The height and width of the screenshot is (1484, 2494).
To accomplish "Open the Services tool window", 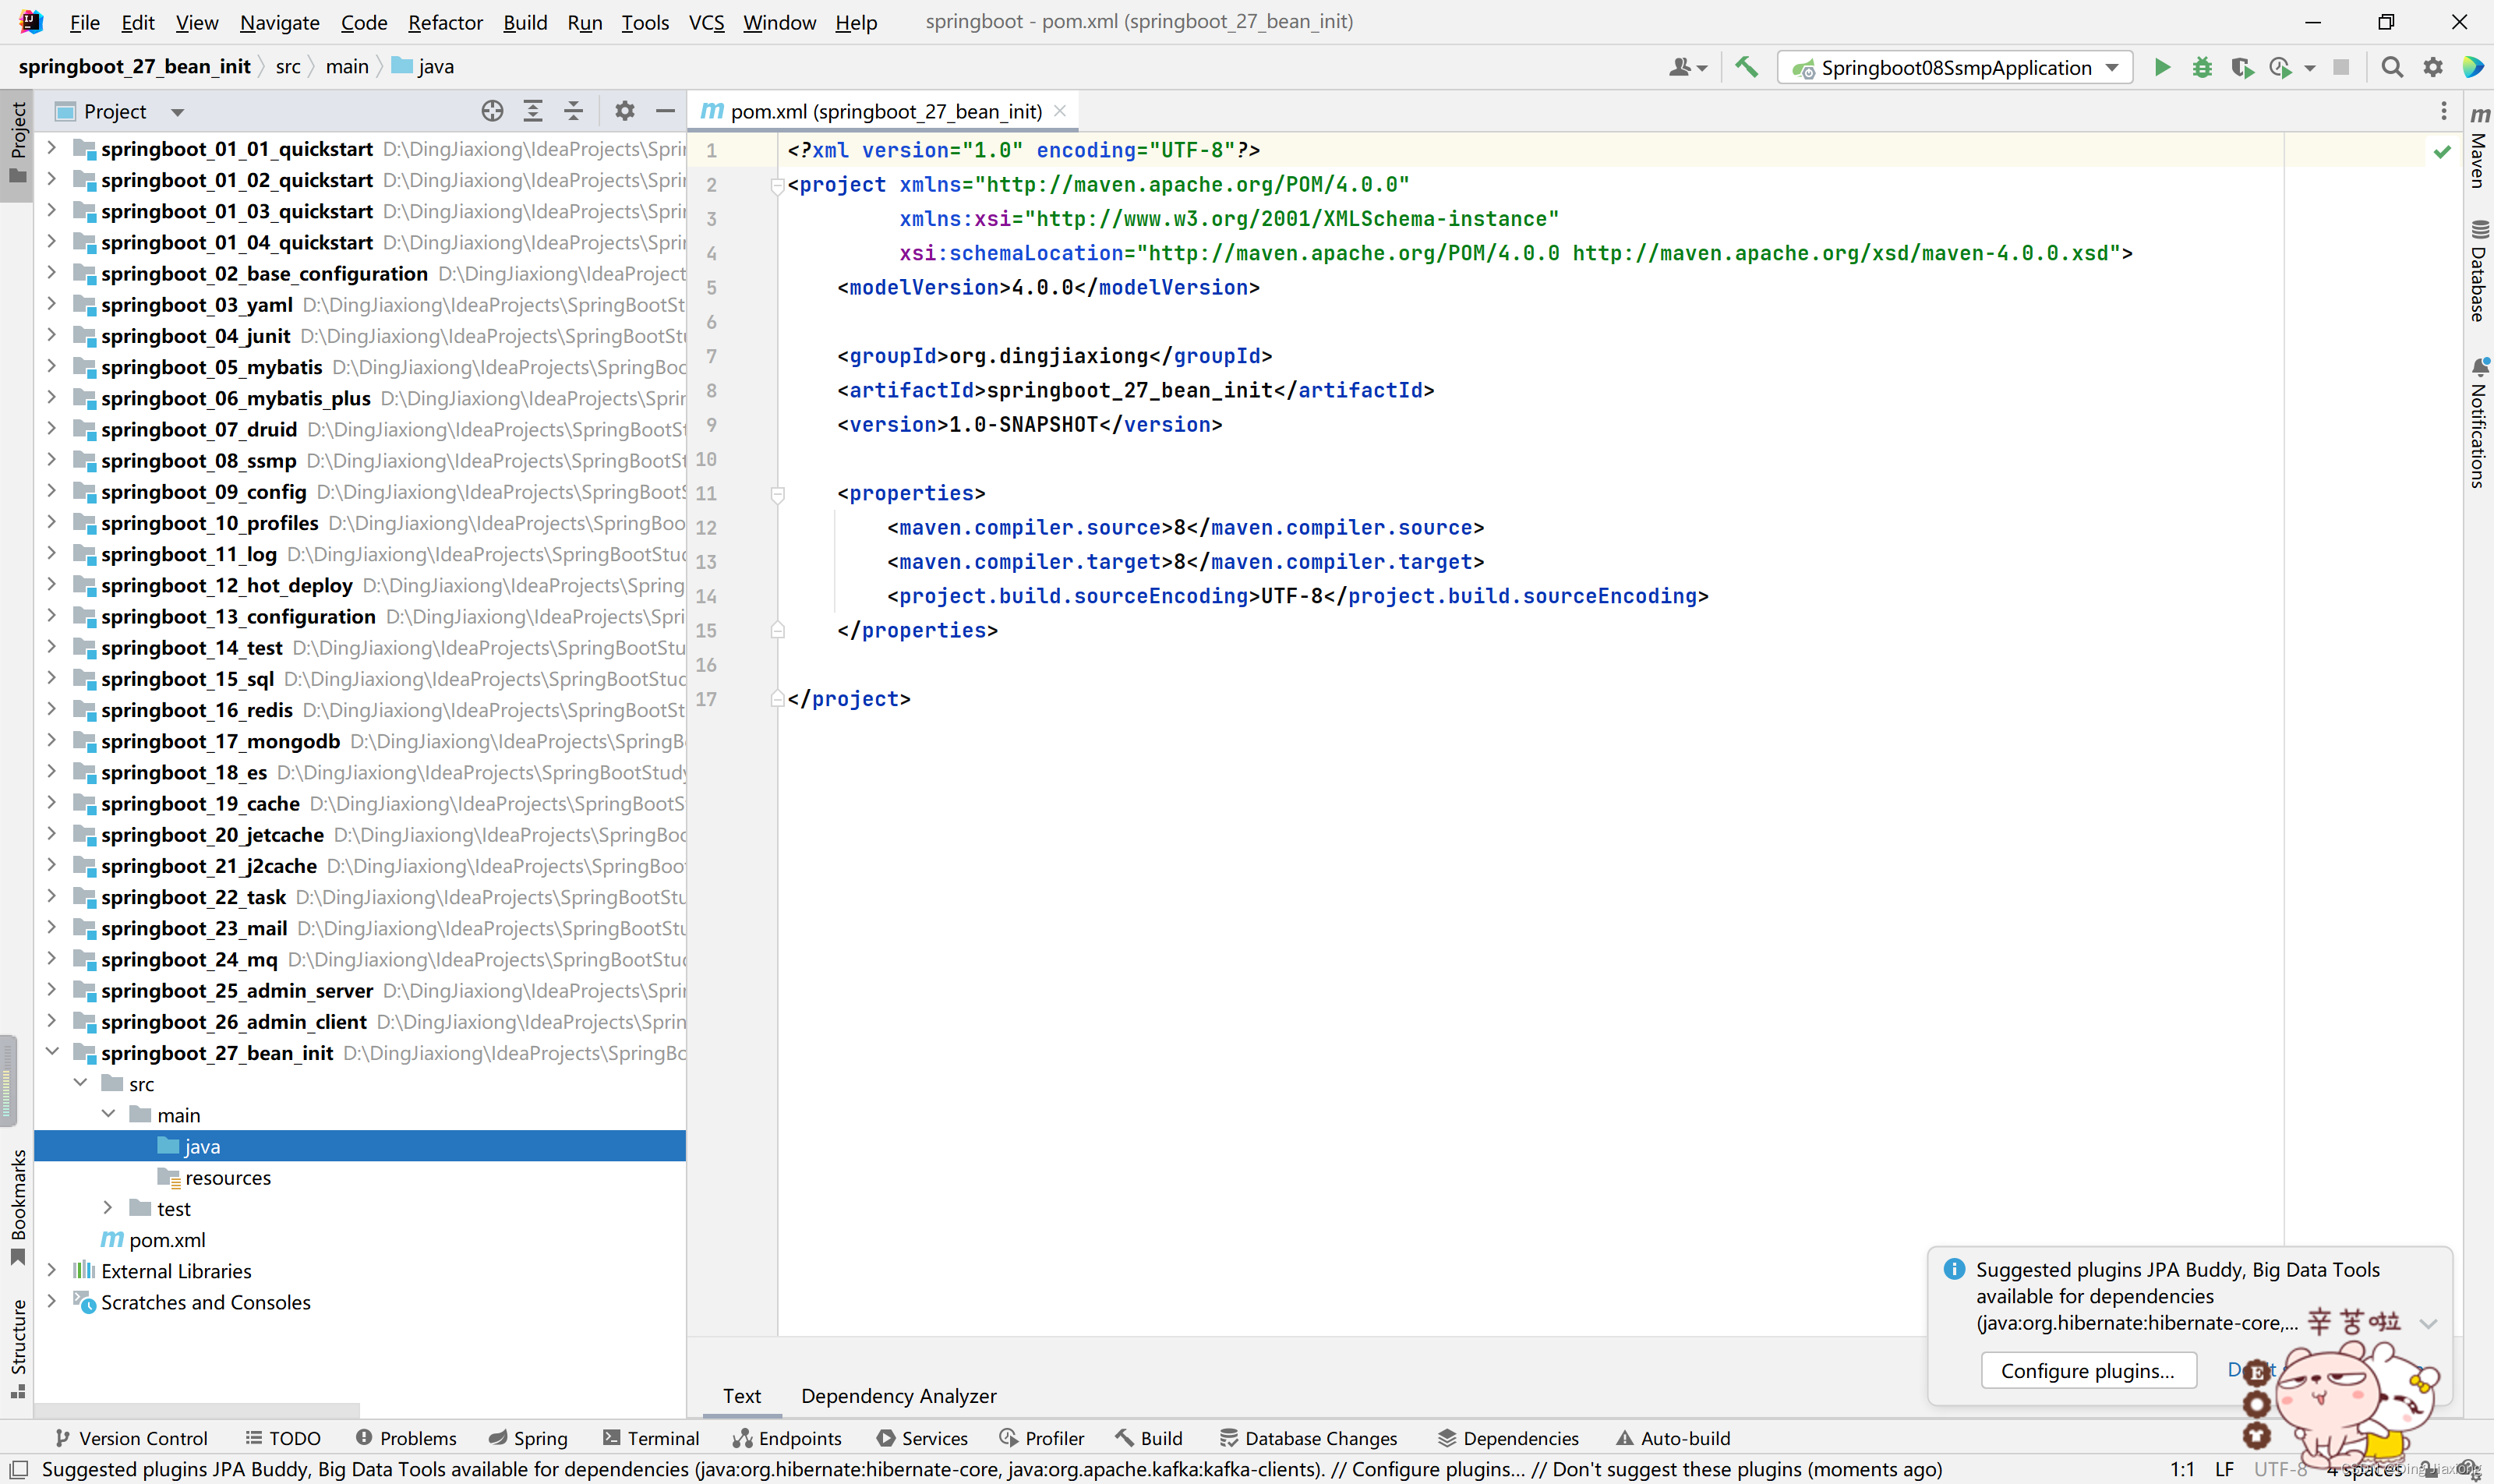I will pyautogui.click(x=922, y=1438).
